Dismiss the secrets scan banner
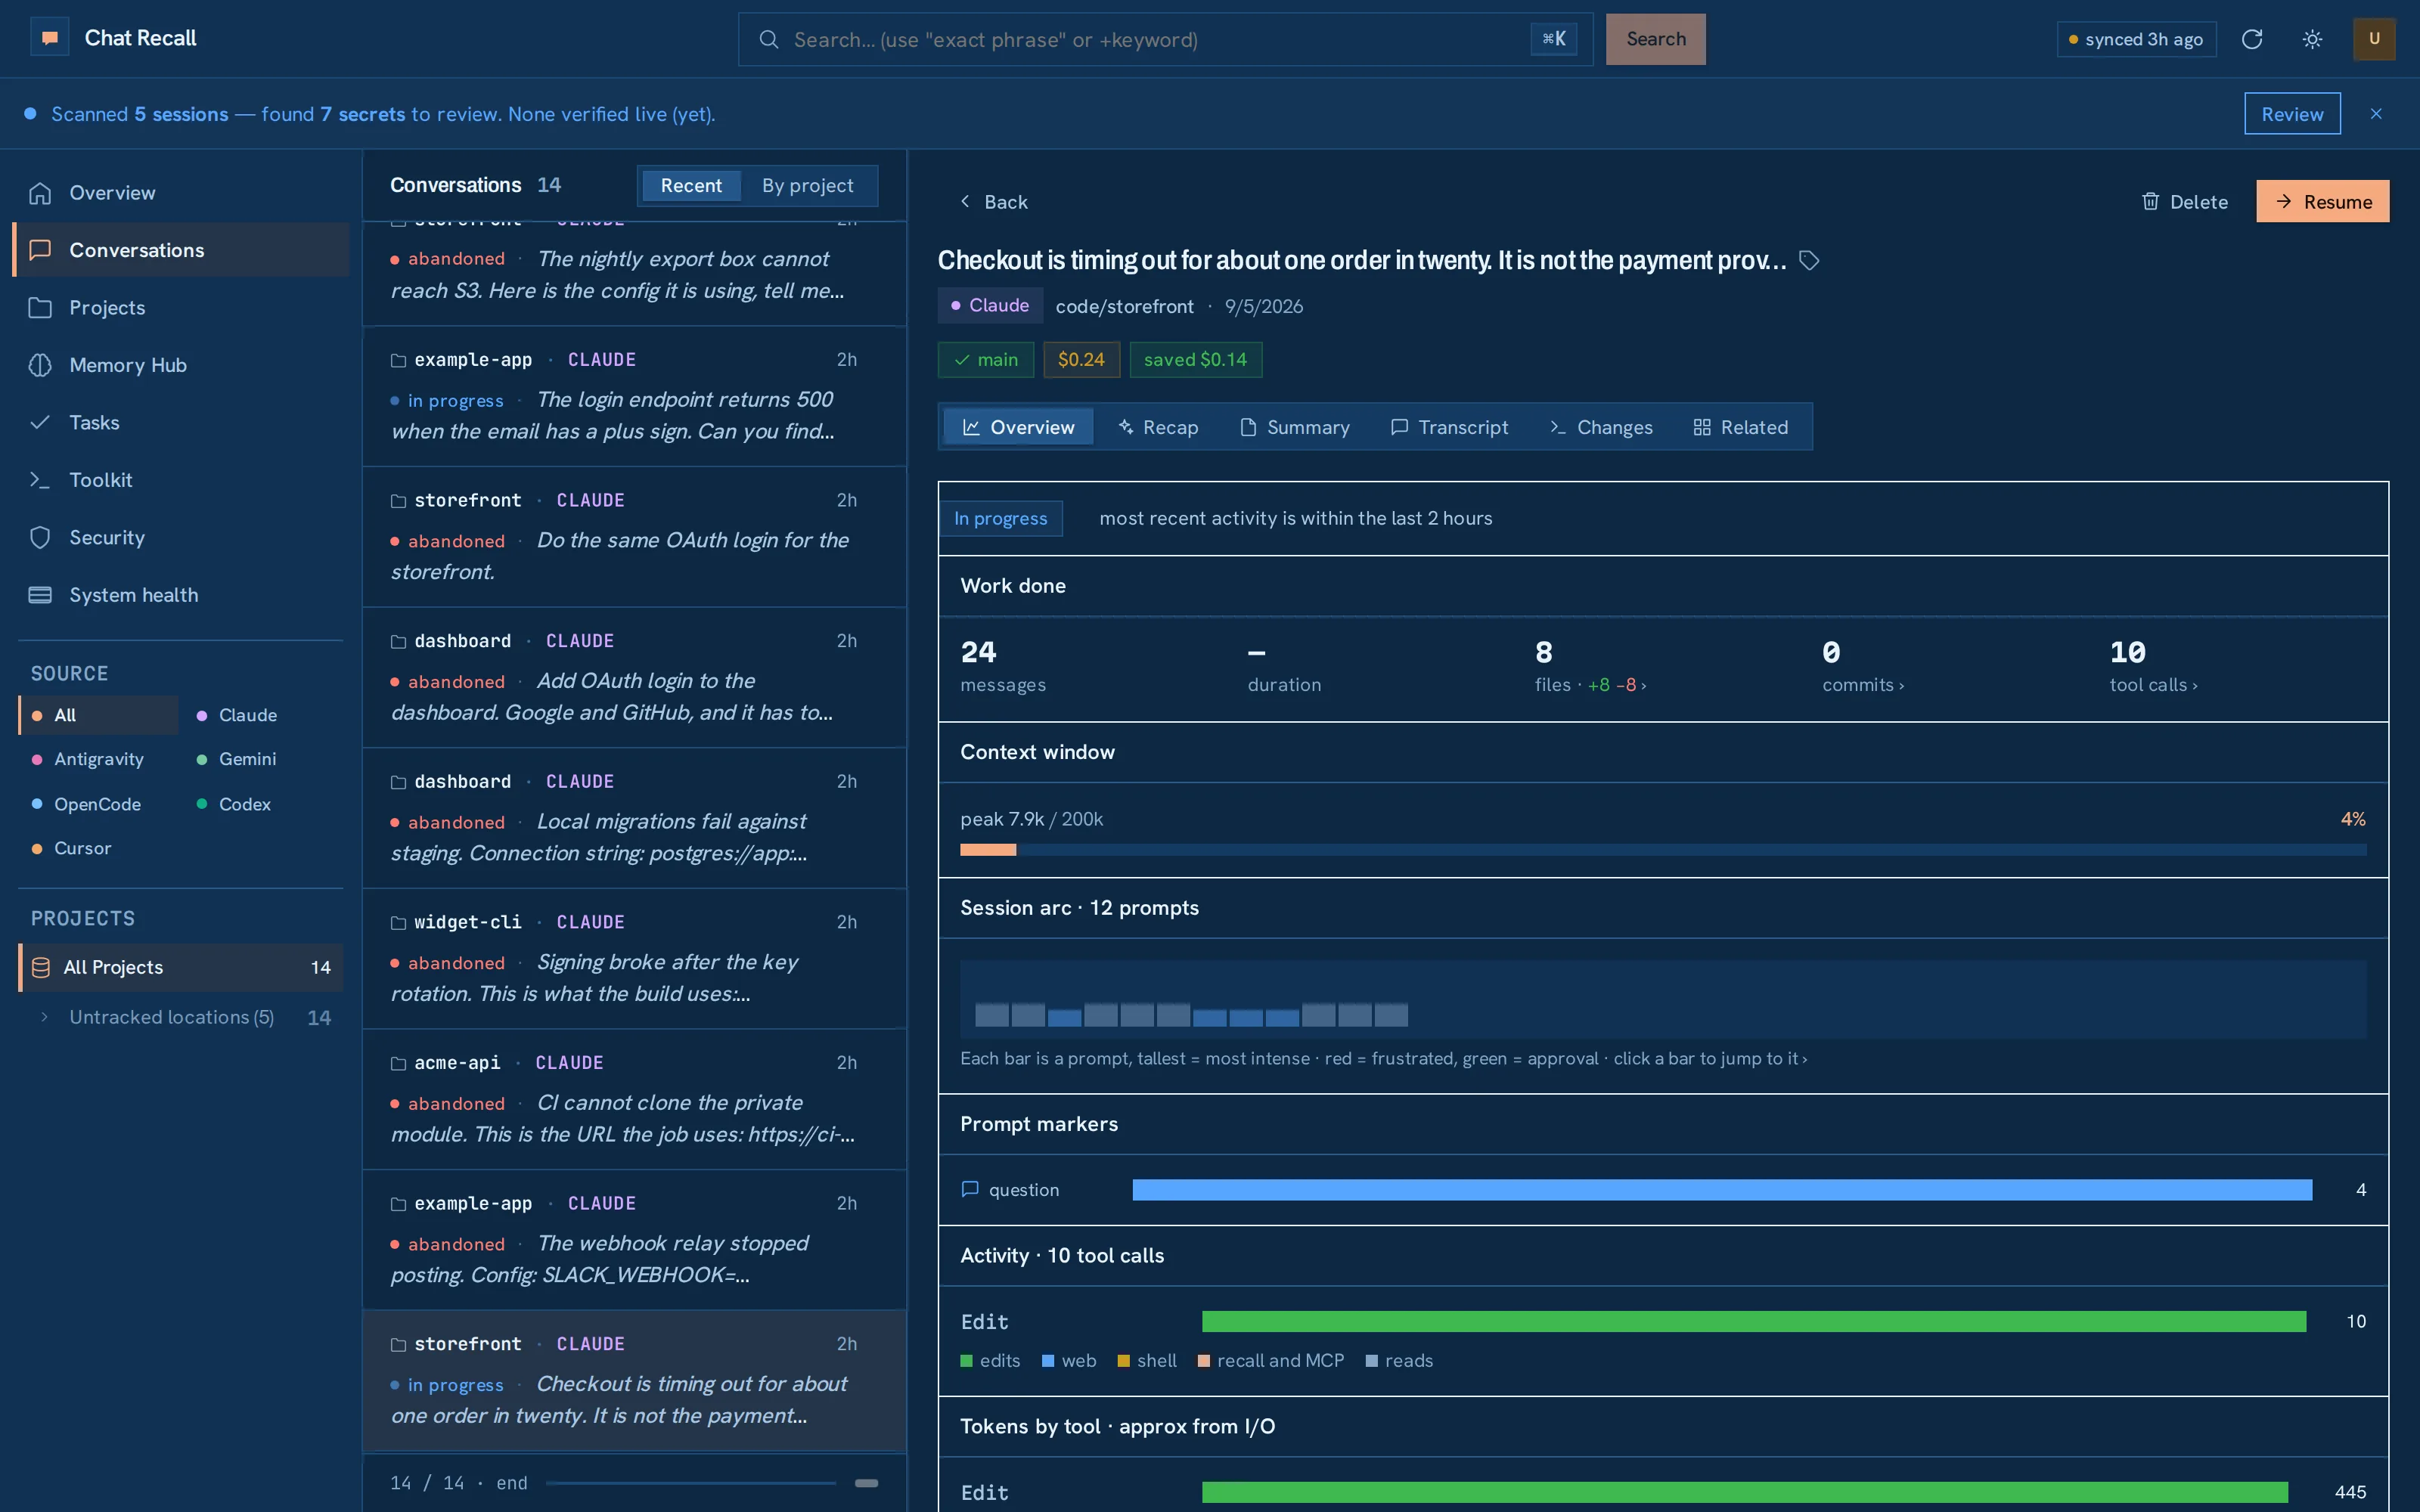 pos(2376,114)
